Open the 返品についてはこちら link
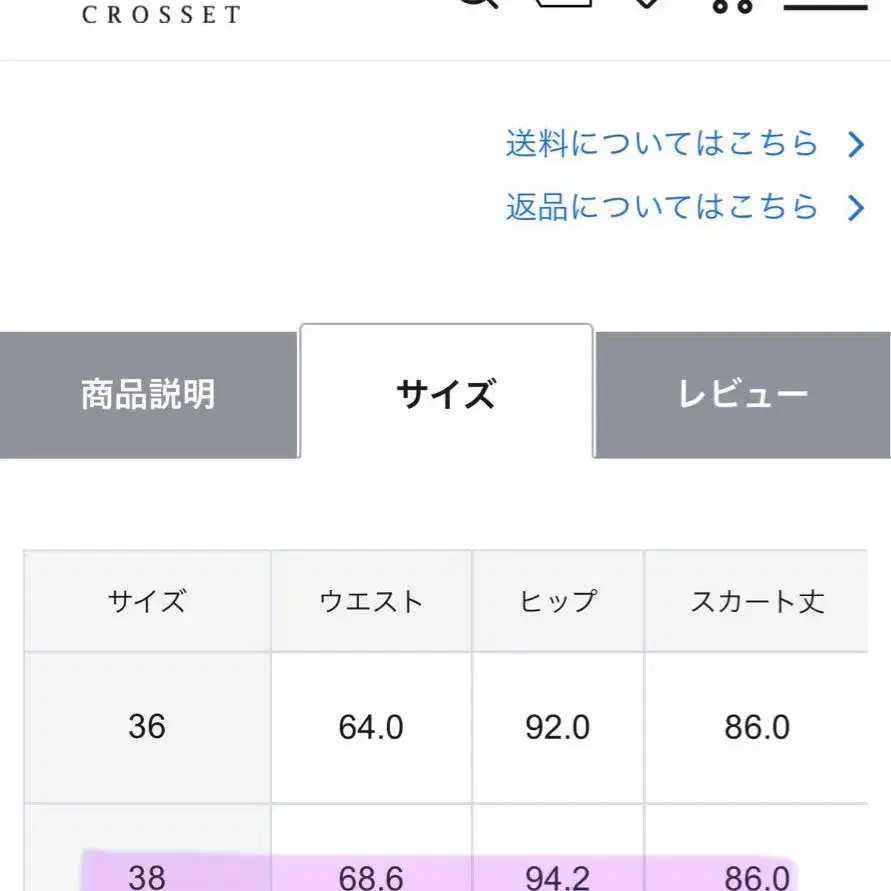This screenshot has height=891, width=891. pos(662,207)
